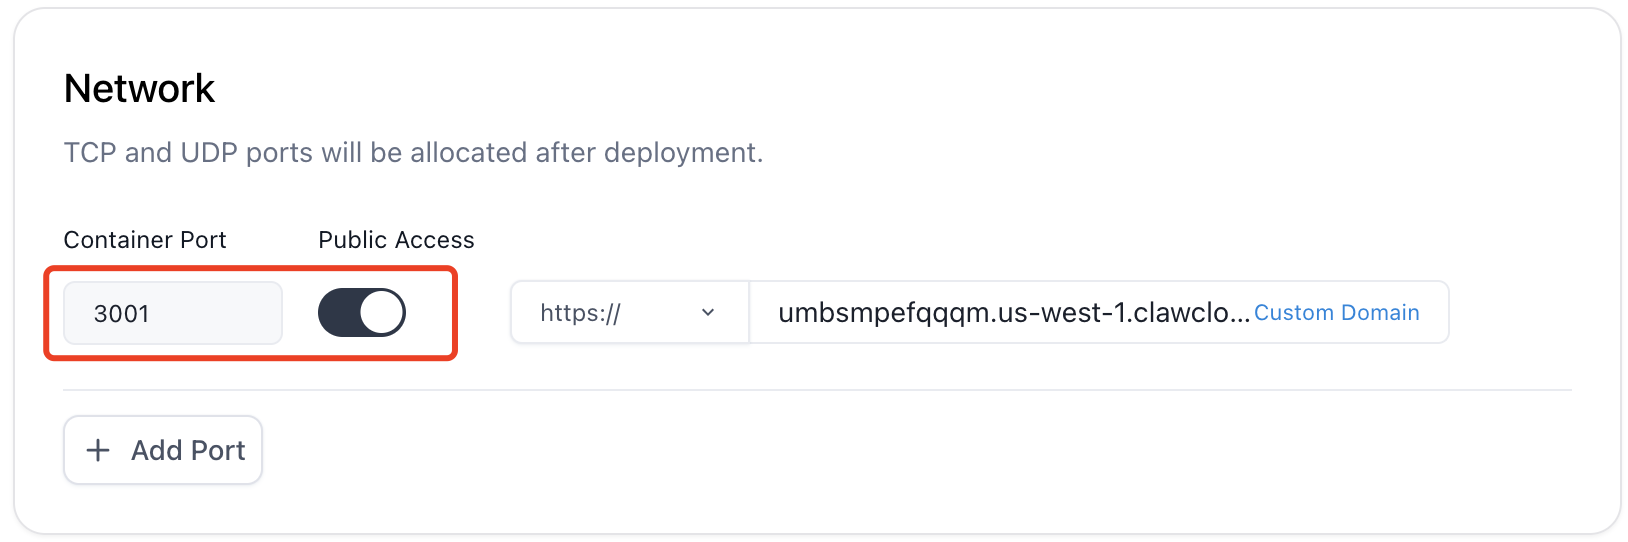Screen dimensions: 1628x542
Task: Click the Public Access label
Action: point(396,240)
